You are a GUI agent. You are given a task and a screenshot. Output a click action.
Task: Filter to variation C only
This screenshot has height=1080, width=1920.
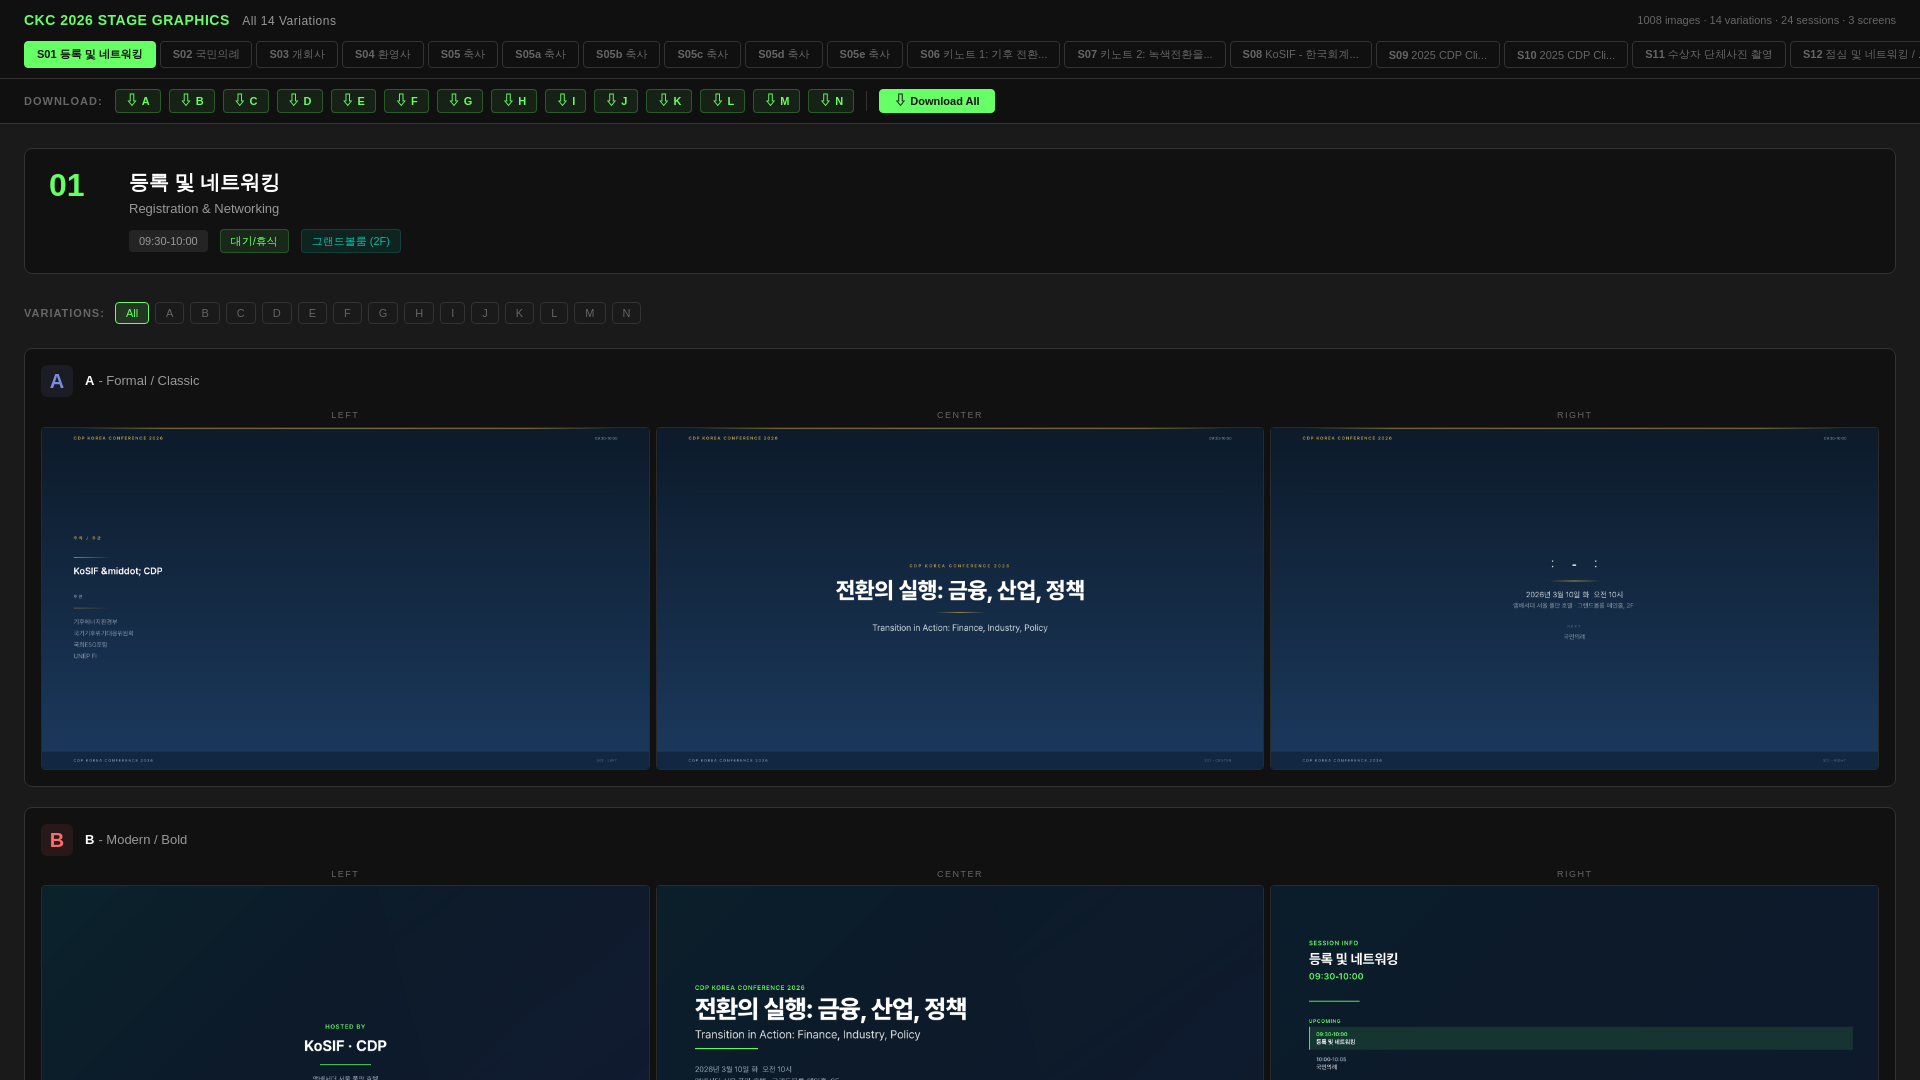click(241, 313)
